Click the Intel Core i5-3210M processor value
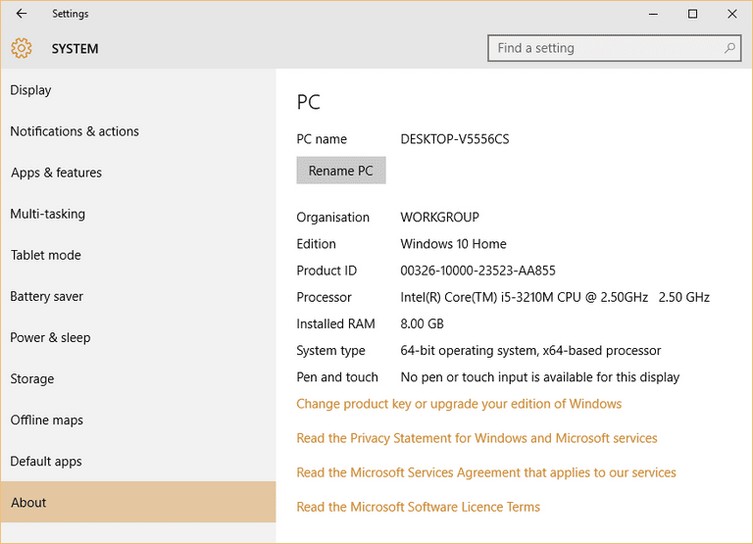This screenshot has width=753, height=544. click(555, 297)
